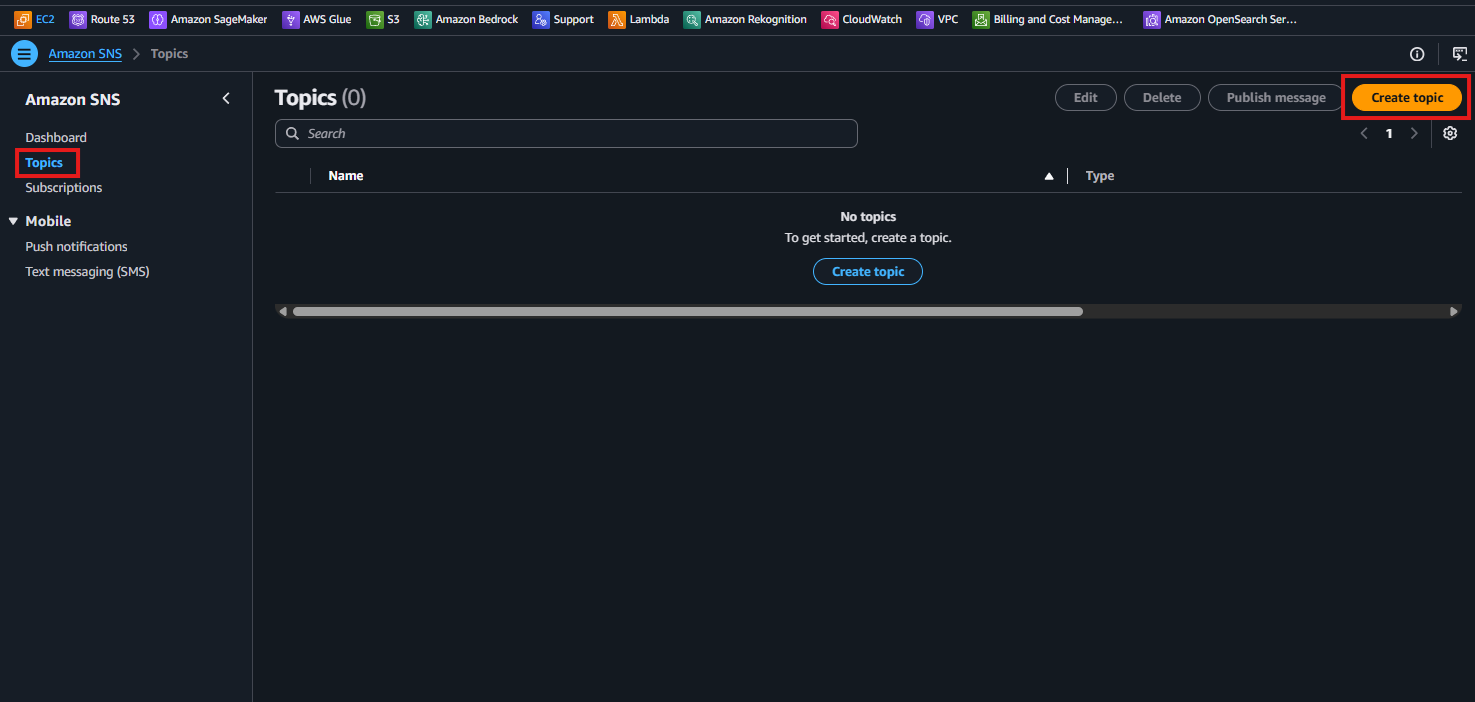
Task: Open Amazon OpenSearch Service shortcut icon
Action: (1152, 19)
